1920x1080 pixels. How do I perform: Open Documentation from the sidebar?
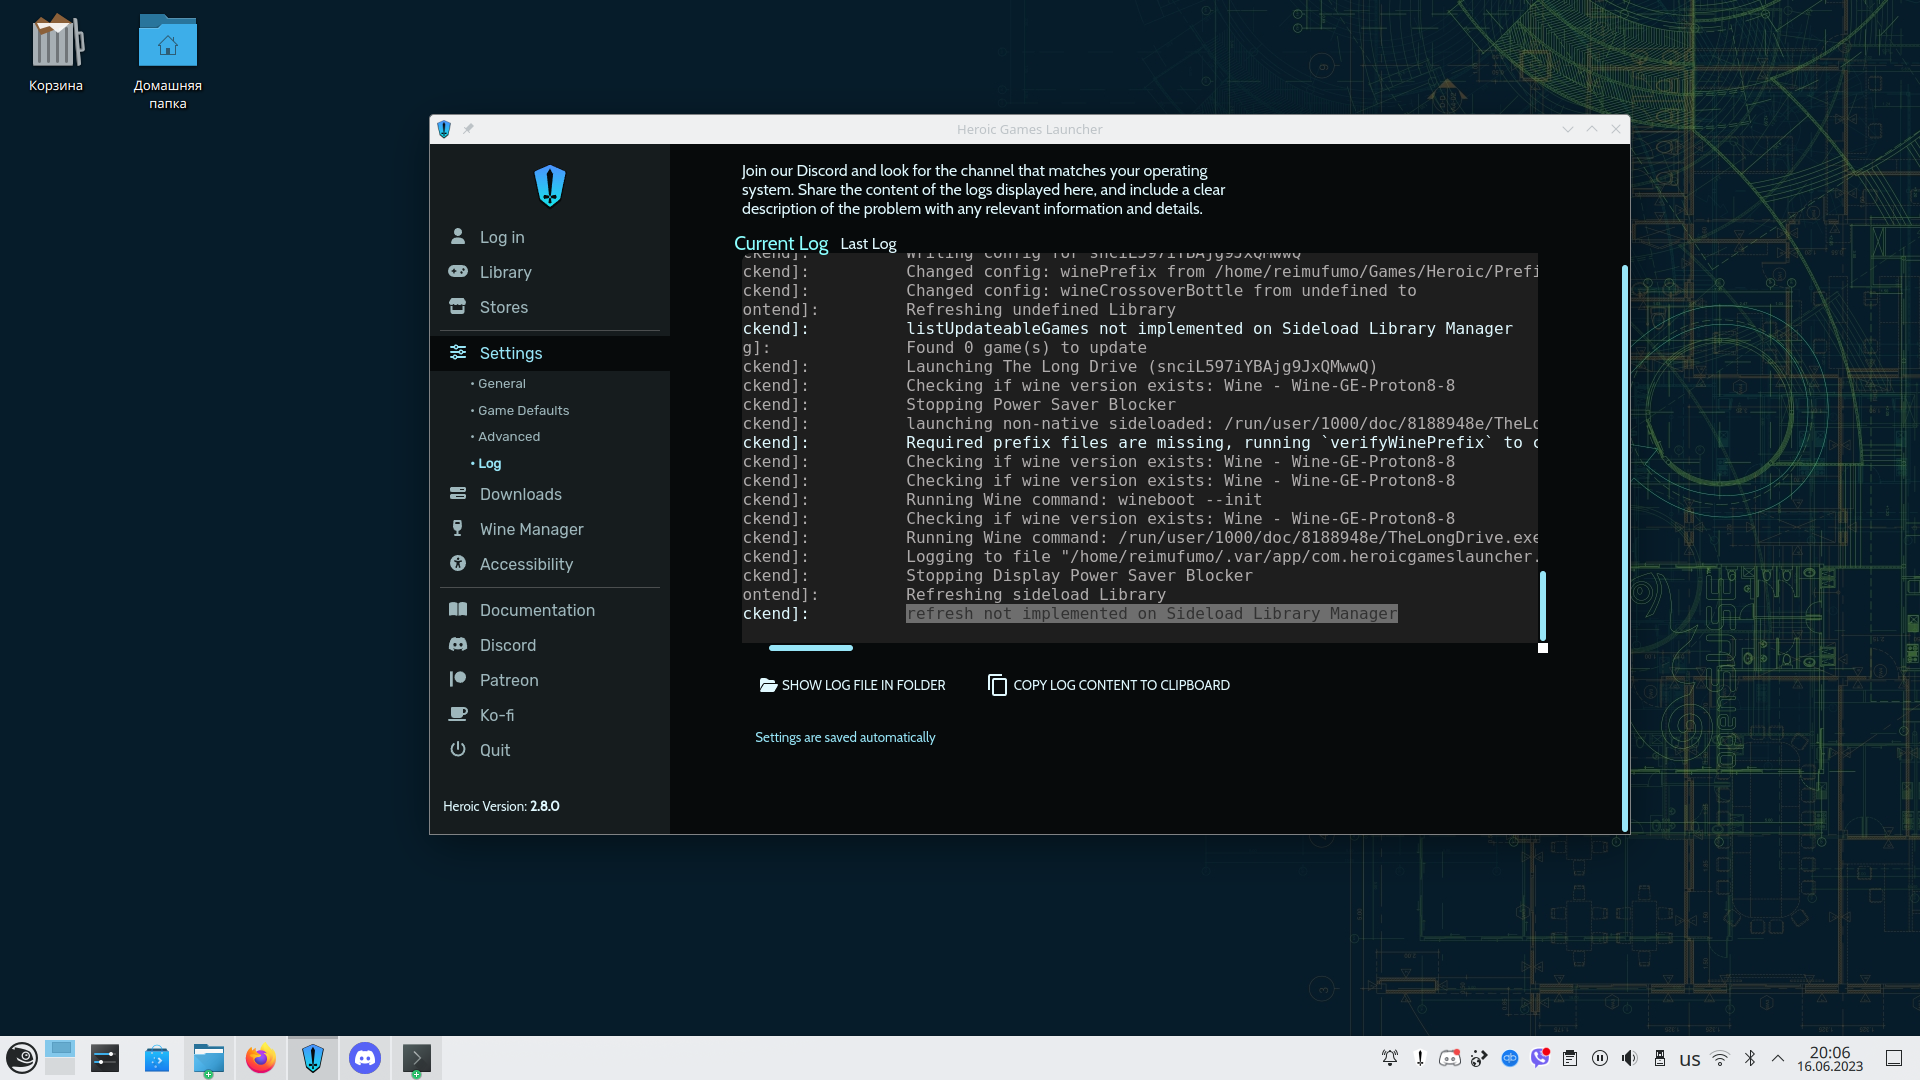536,610
